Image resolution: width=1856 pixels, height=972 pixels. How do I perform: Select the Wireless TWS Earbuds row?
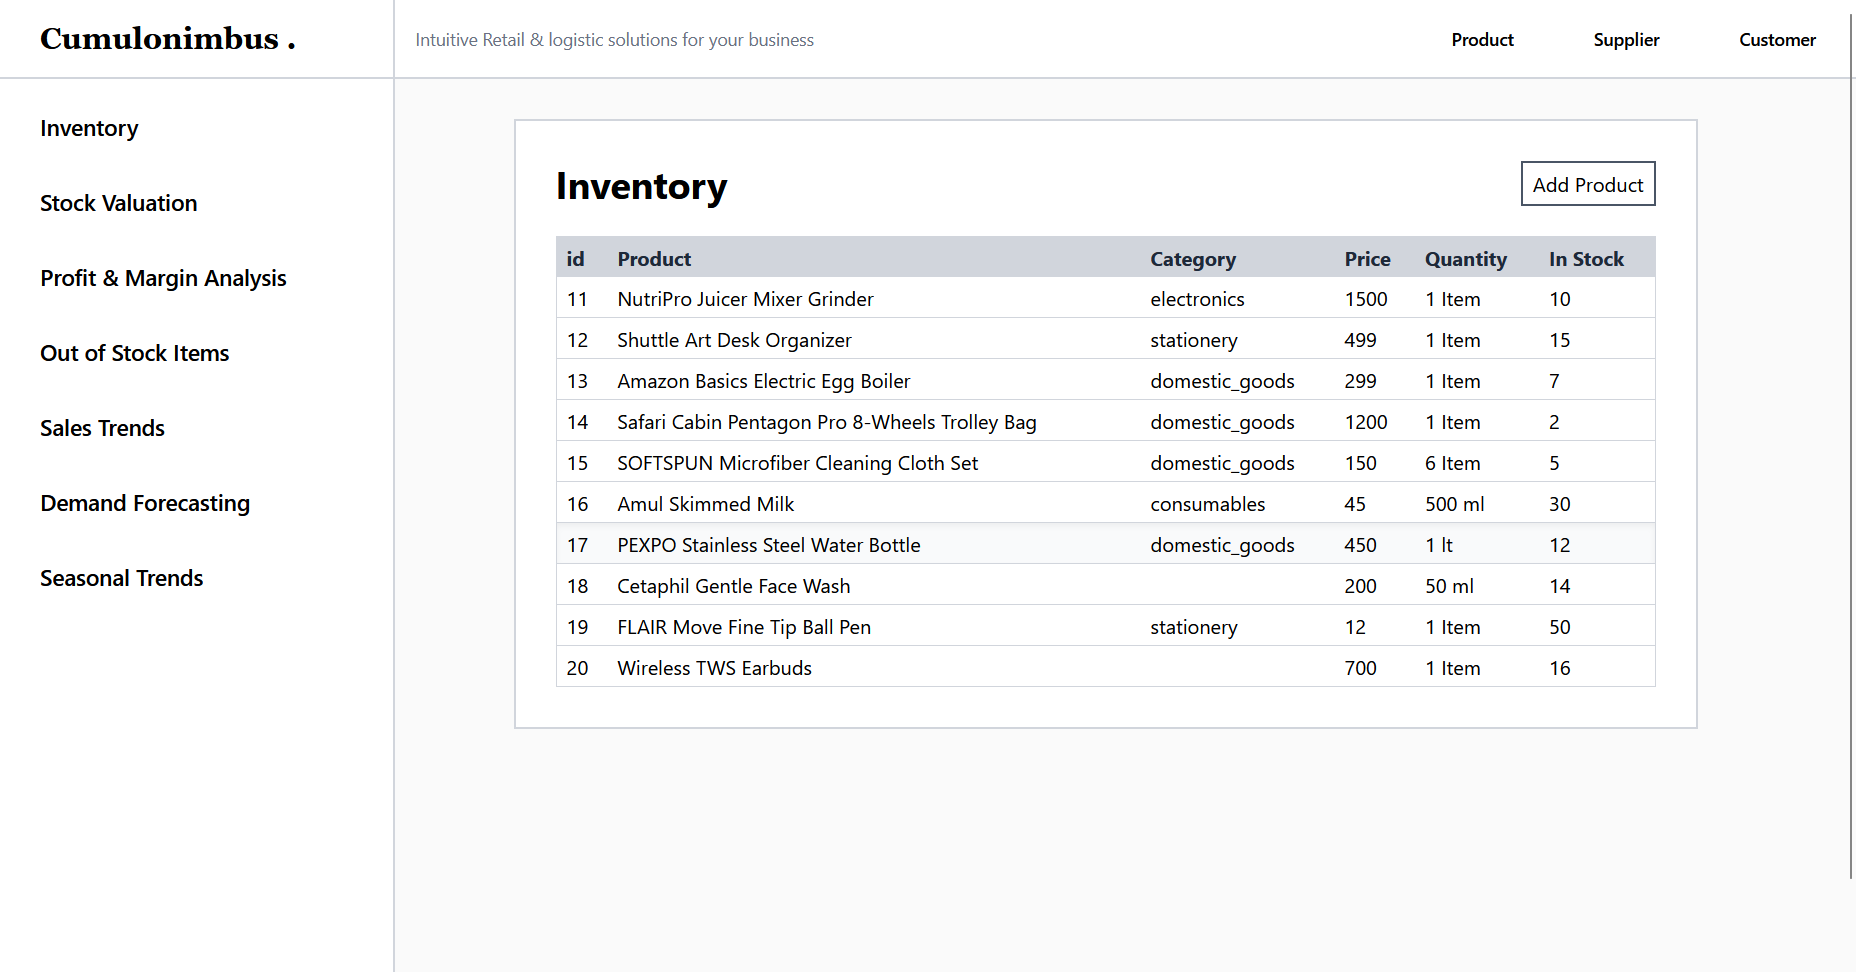(714, 668)
